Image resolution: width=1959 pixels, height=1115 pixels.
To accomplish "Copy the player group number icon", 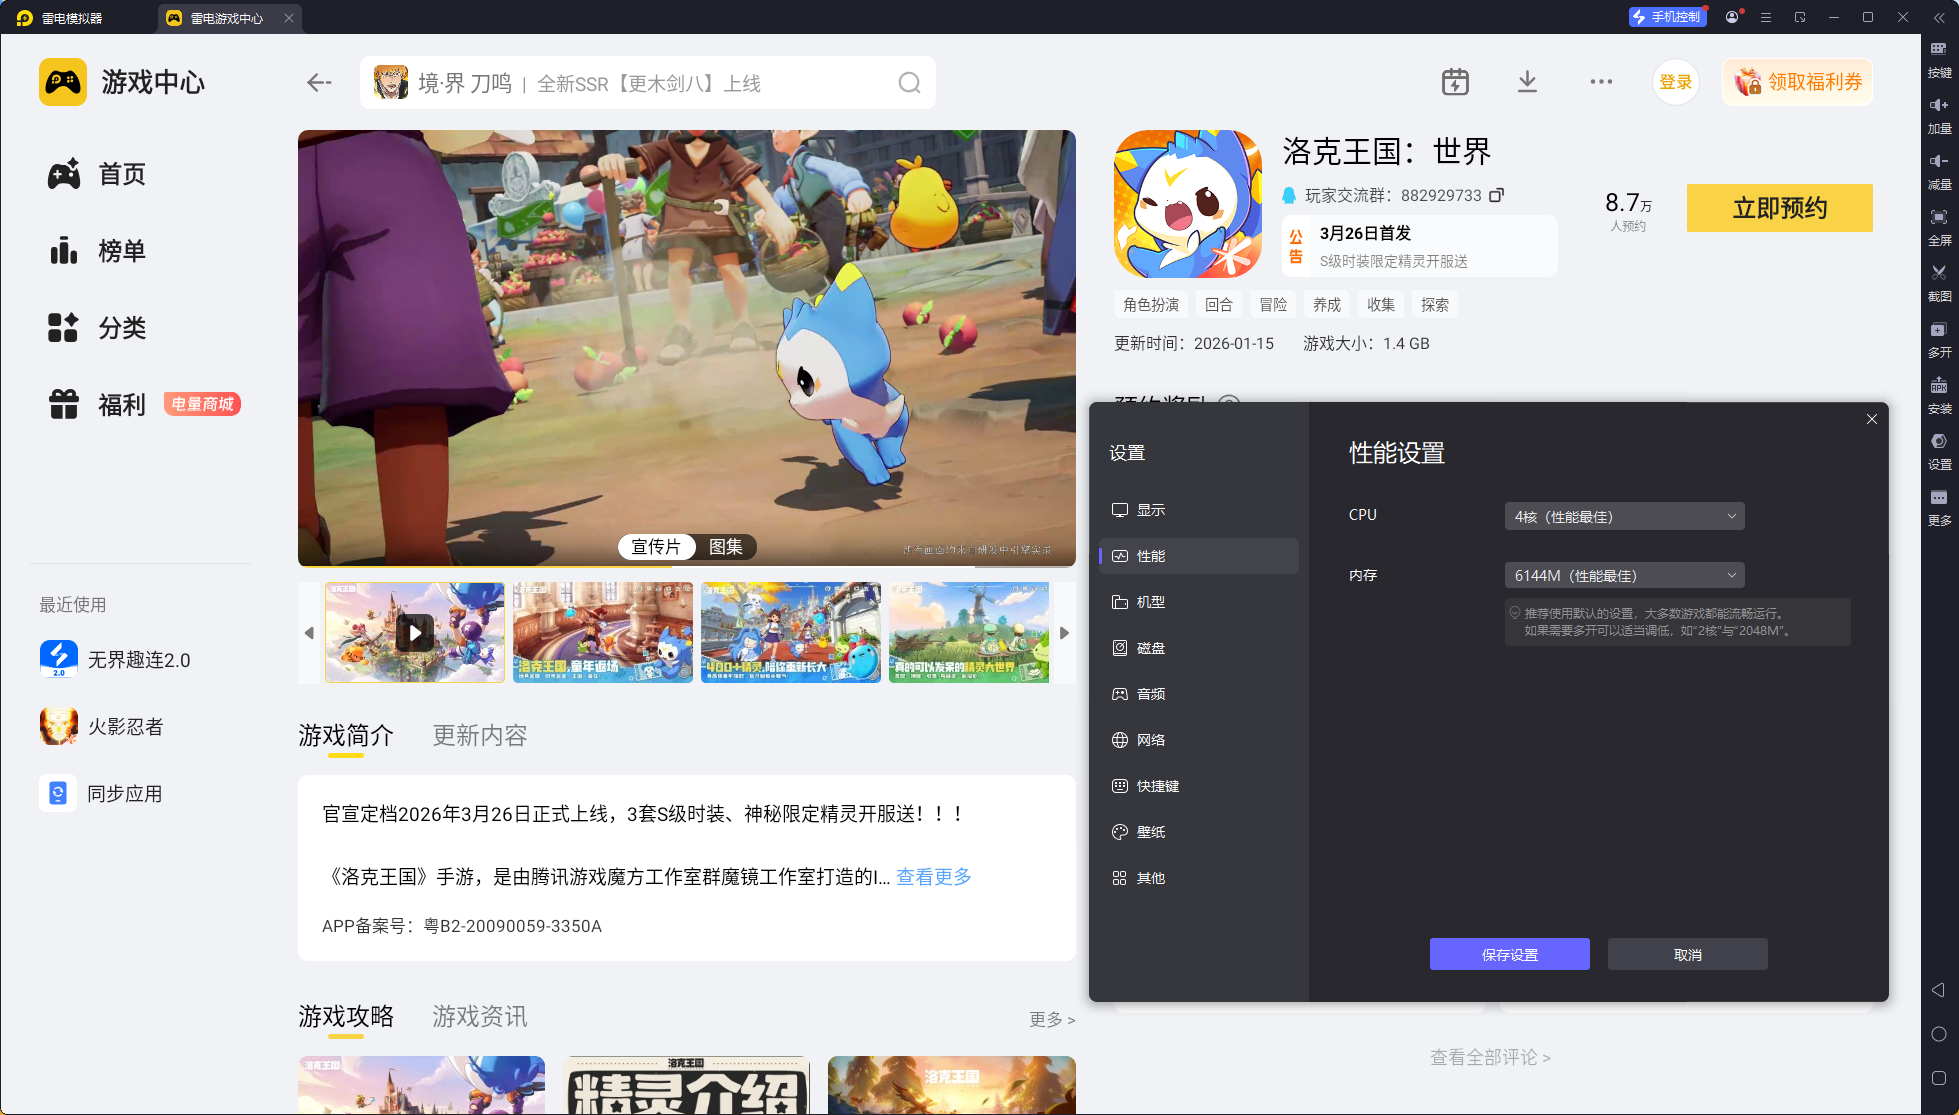I will pyautogui.click(x=1496, y=195).
